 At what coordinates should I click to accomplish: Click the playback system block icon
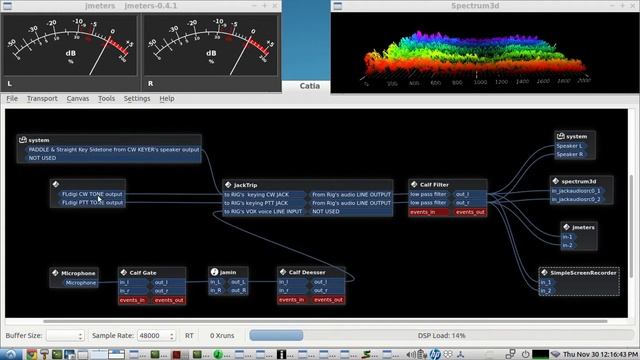click(561, 136)
